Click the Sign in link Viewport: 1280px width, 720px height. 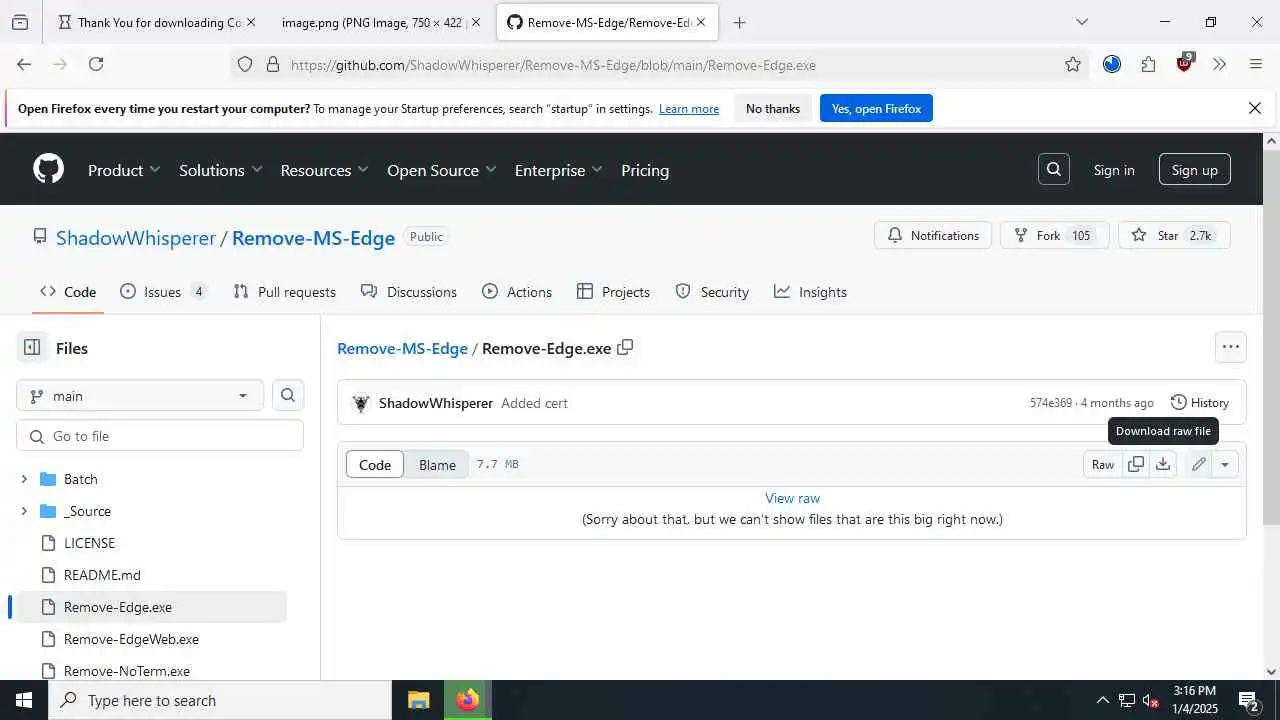1114,170
